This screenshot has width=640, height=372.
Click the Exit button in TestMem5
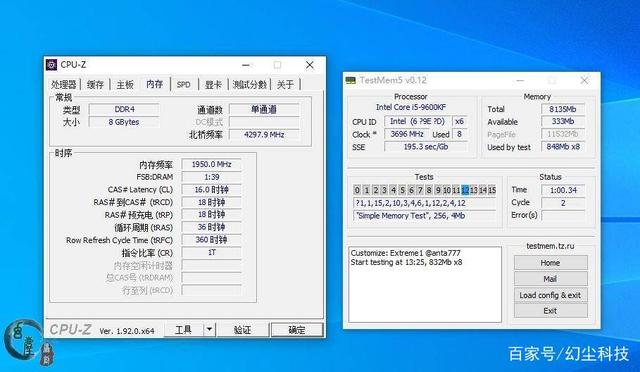tap(550, 311)
